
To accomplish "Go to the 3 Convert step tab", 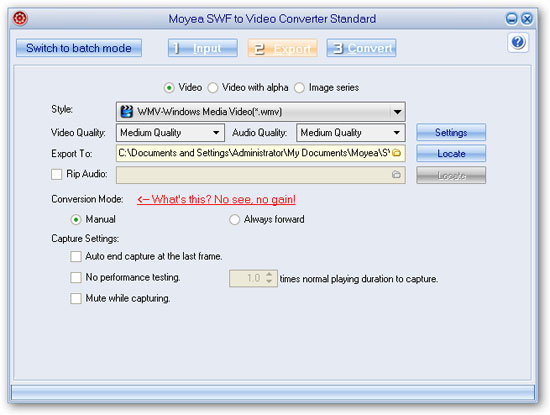I will point(362,48).
